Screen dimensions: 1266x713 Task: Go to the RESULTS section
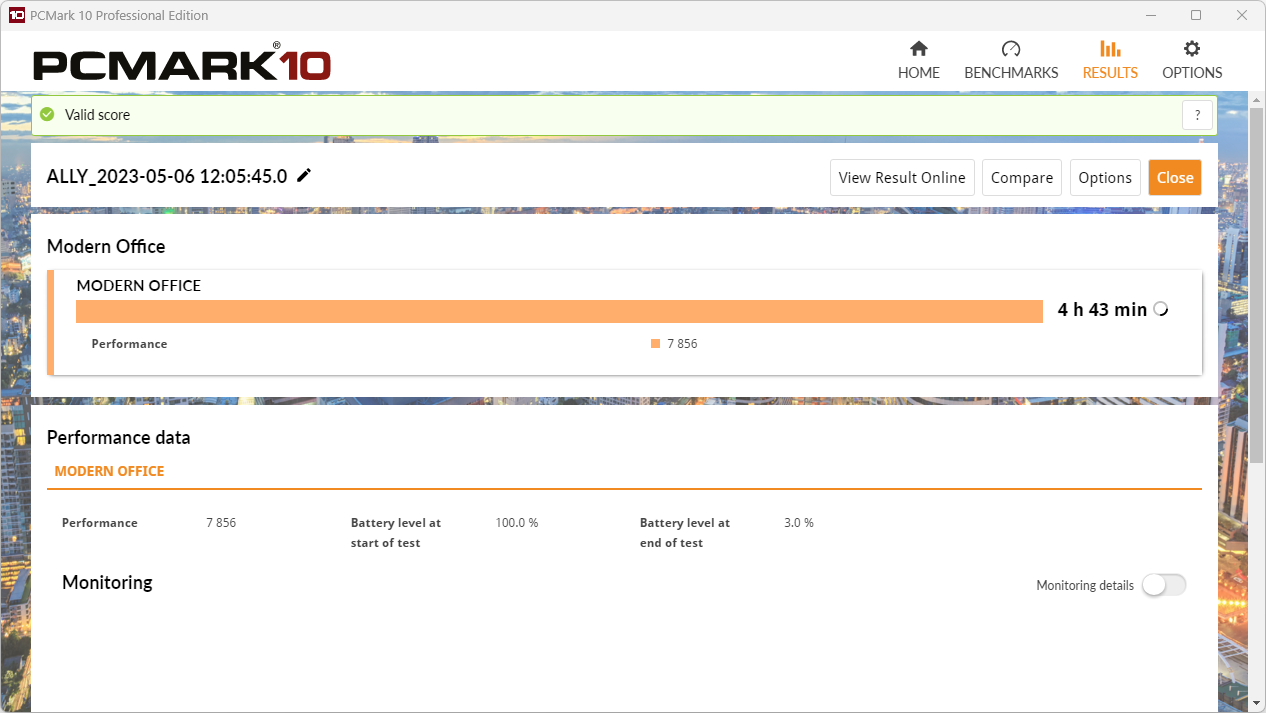(1110, 61)
